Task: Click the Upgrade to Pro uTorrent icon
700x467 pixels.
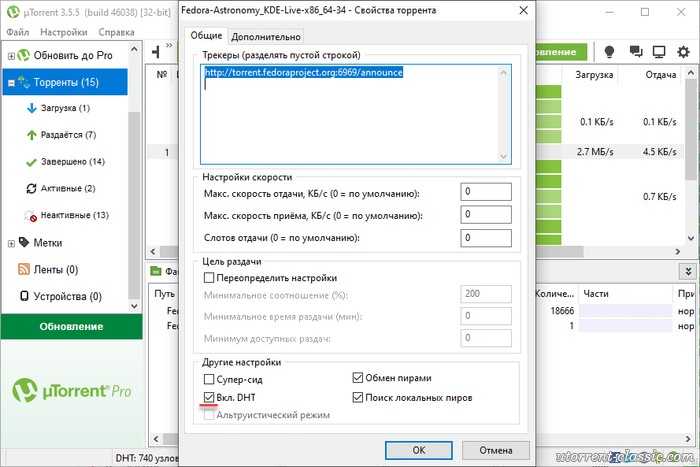Action: click(x=23, y=55)
